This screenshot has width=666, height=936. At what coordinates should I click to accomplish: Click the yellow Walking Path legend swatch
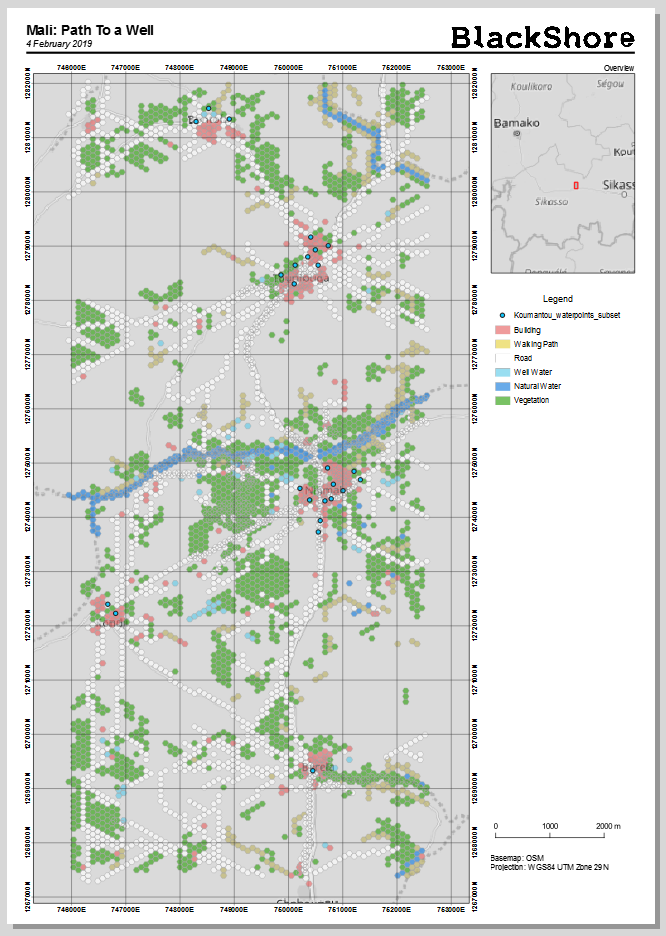coord(502,344)
